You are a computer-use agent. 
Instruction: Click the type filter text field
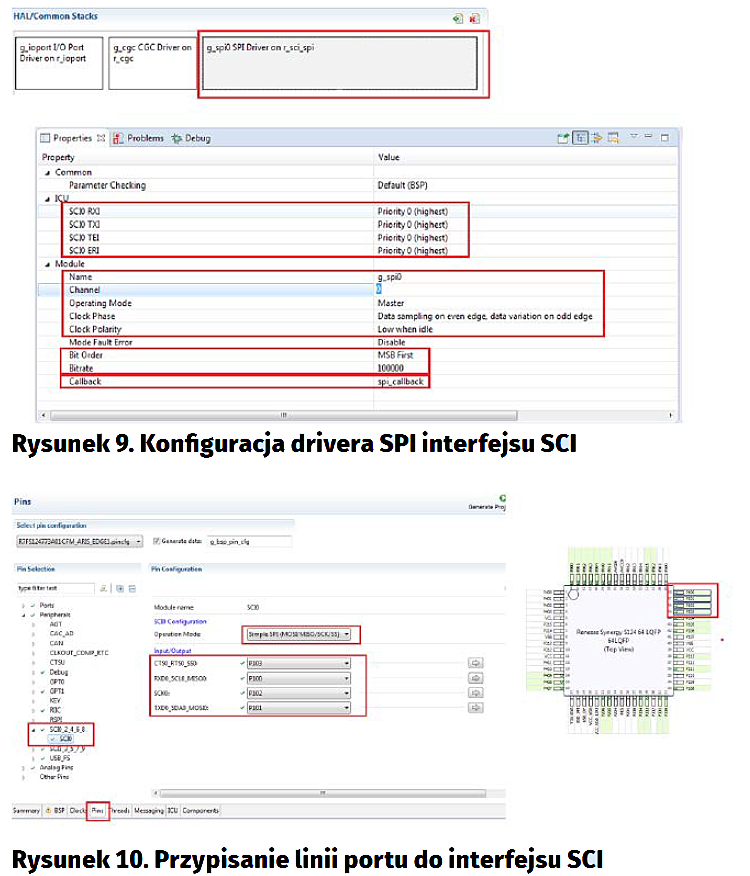(x=55, y=588)
